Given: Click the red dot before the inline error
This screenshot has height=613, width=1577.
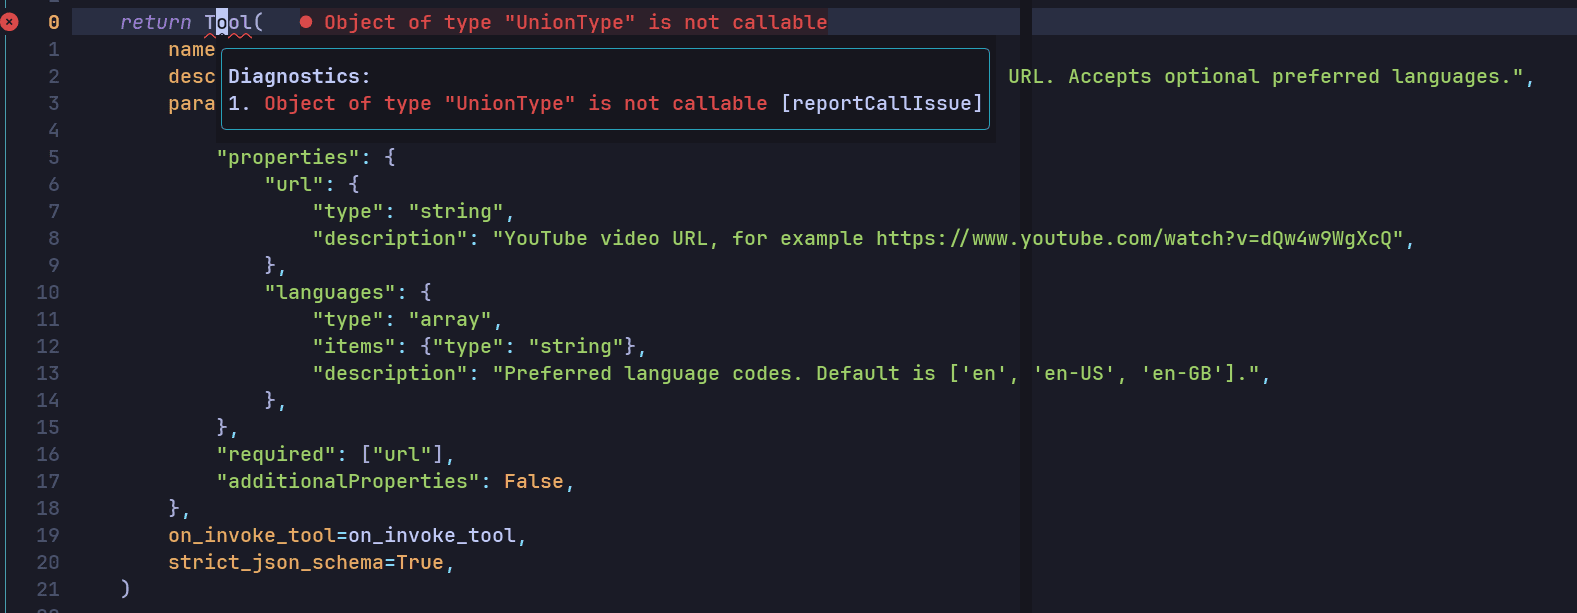Looking at the screenshot, I should click(x=306, y=22).
